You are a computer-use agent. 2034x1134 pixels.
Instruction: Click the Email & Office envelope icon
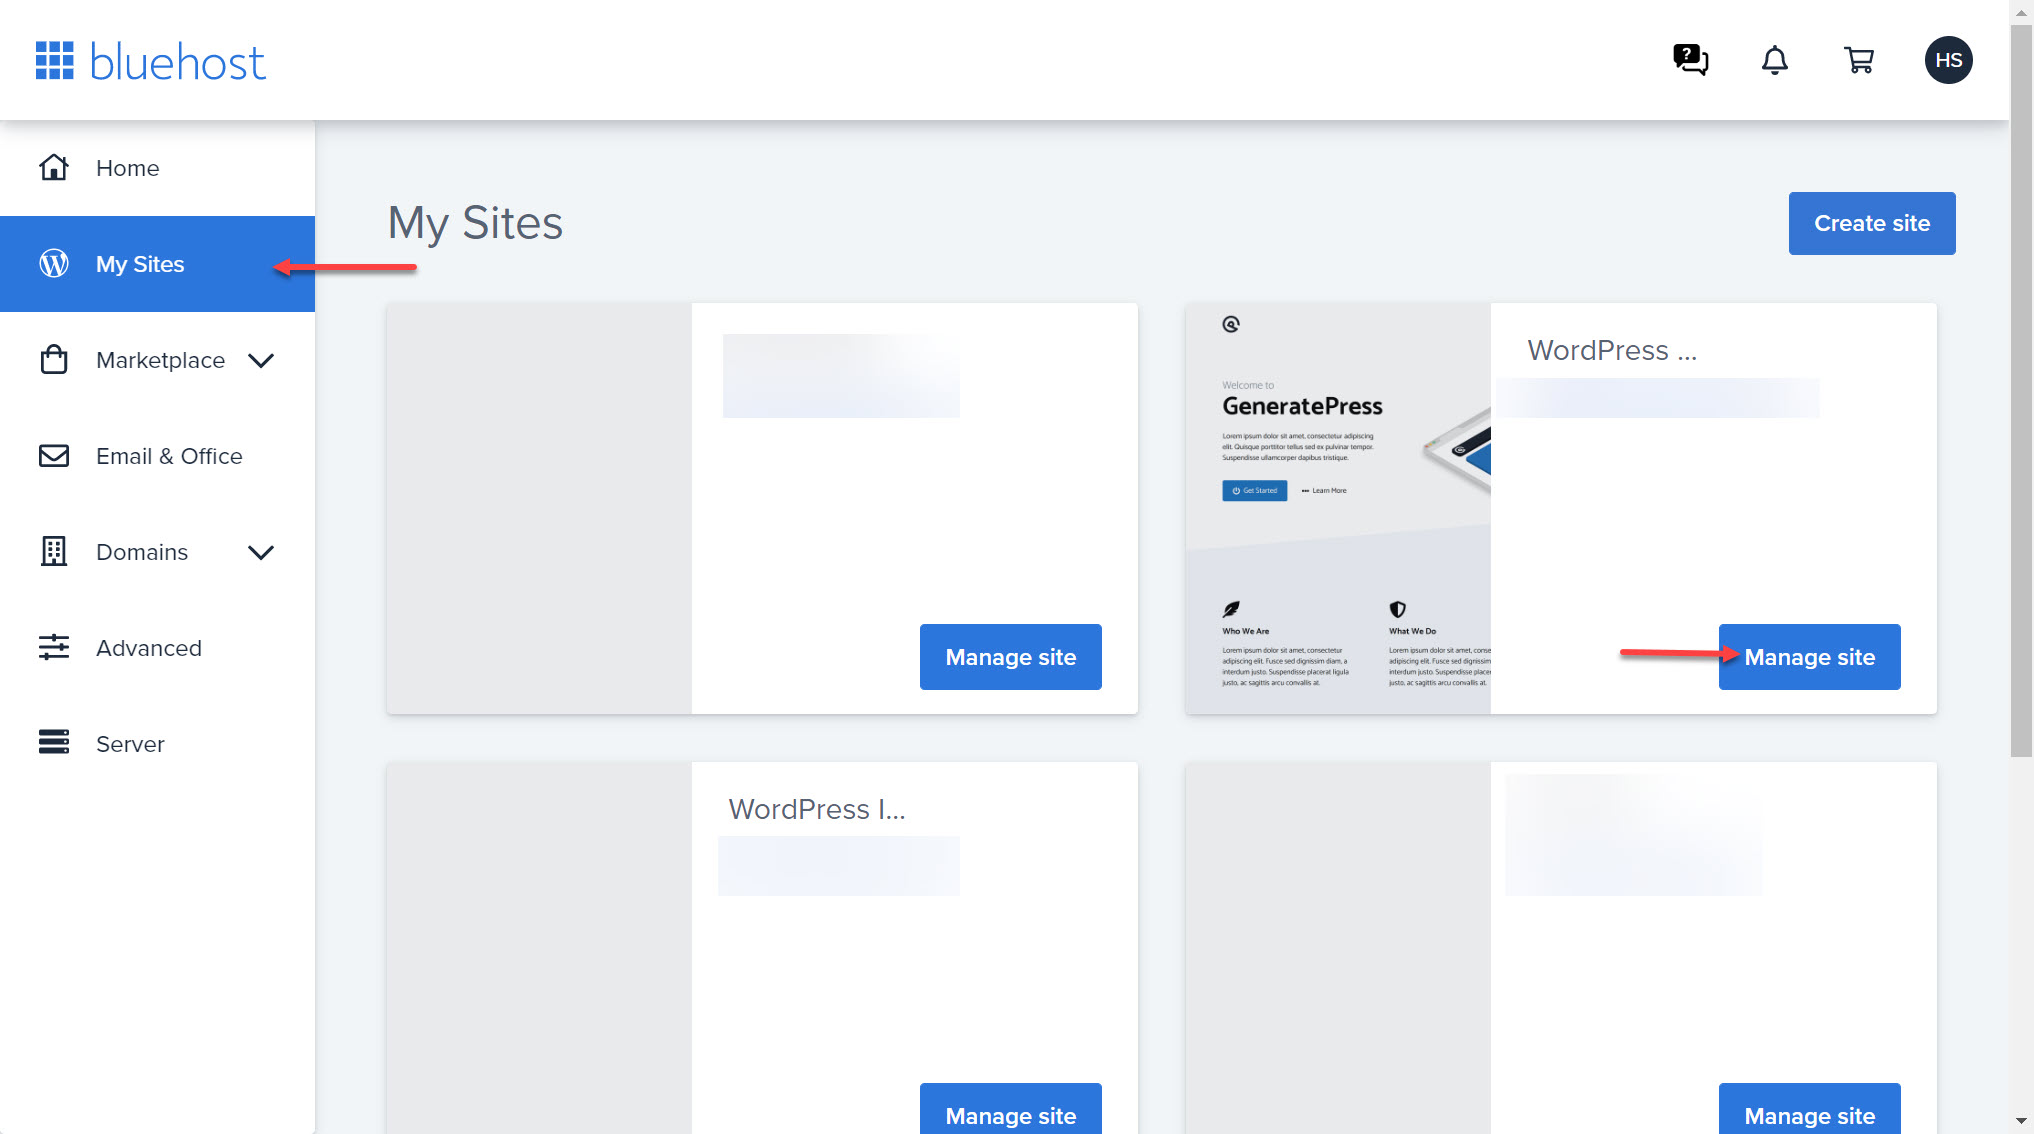click(54, 456)
